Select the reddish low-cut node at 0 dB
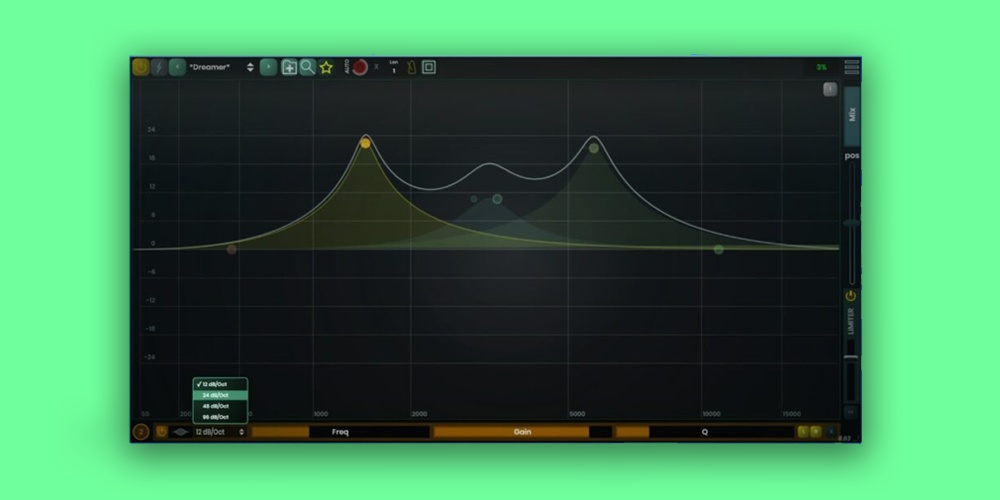 point(232,249)
